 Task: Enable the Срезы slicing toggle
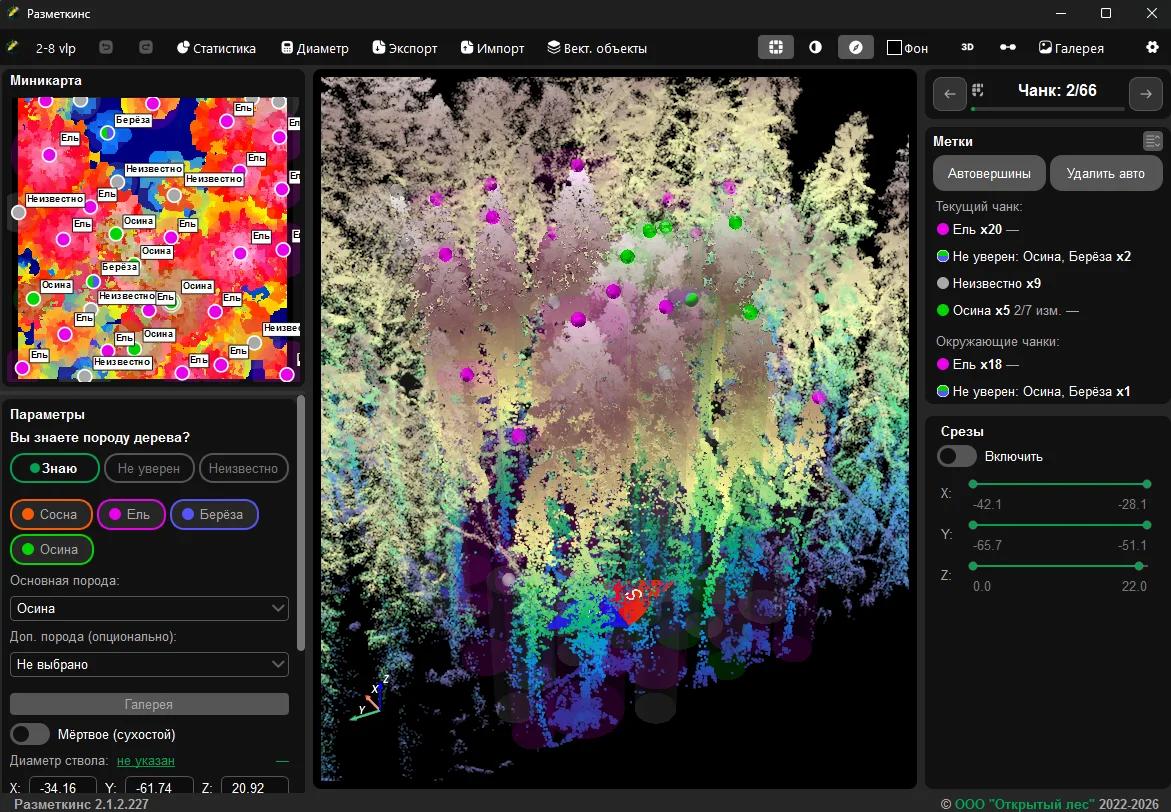click(x=957, y=456)
